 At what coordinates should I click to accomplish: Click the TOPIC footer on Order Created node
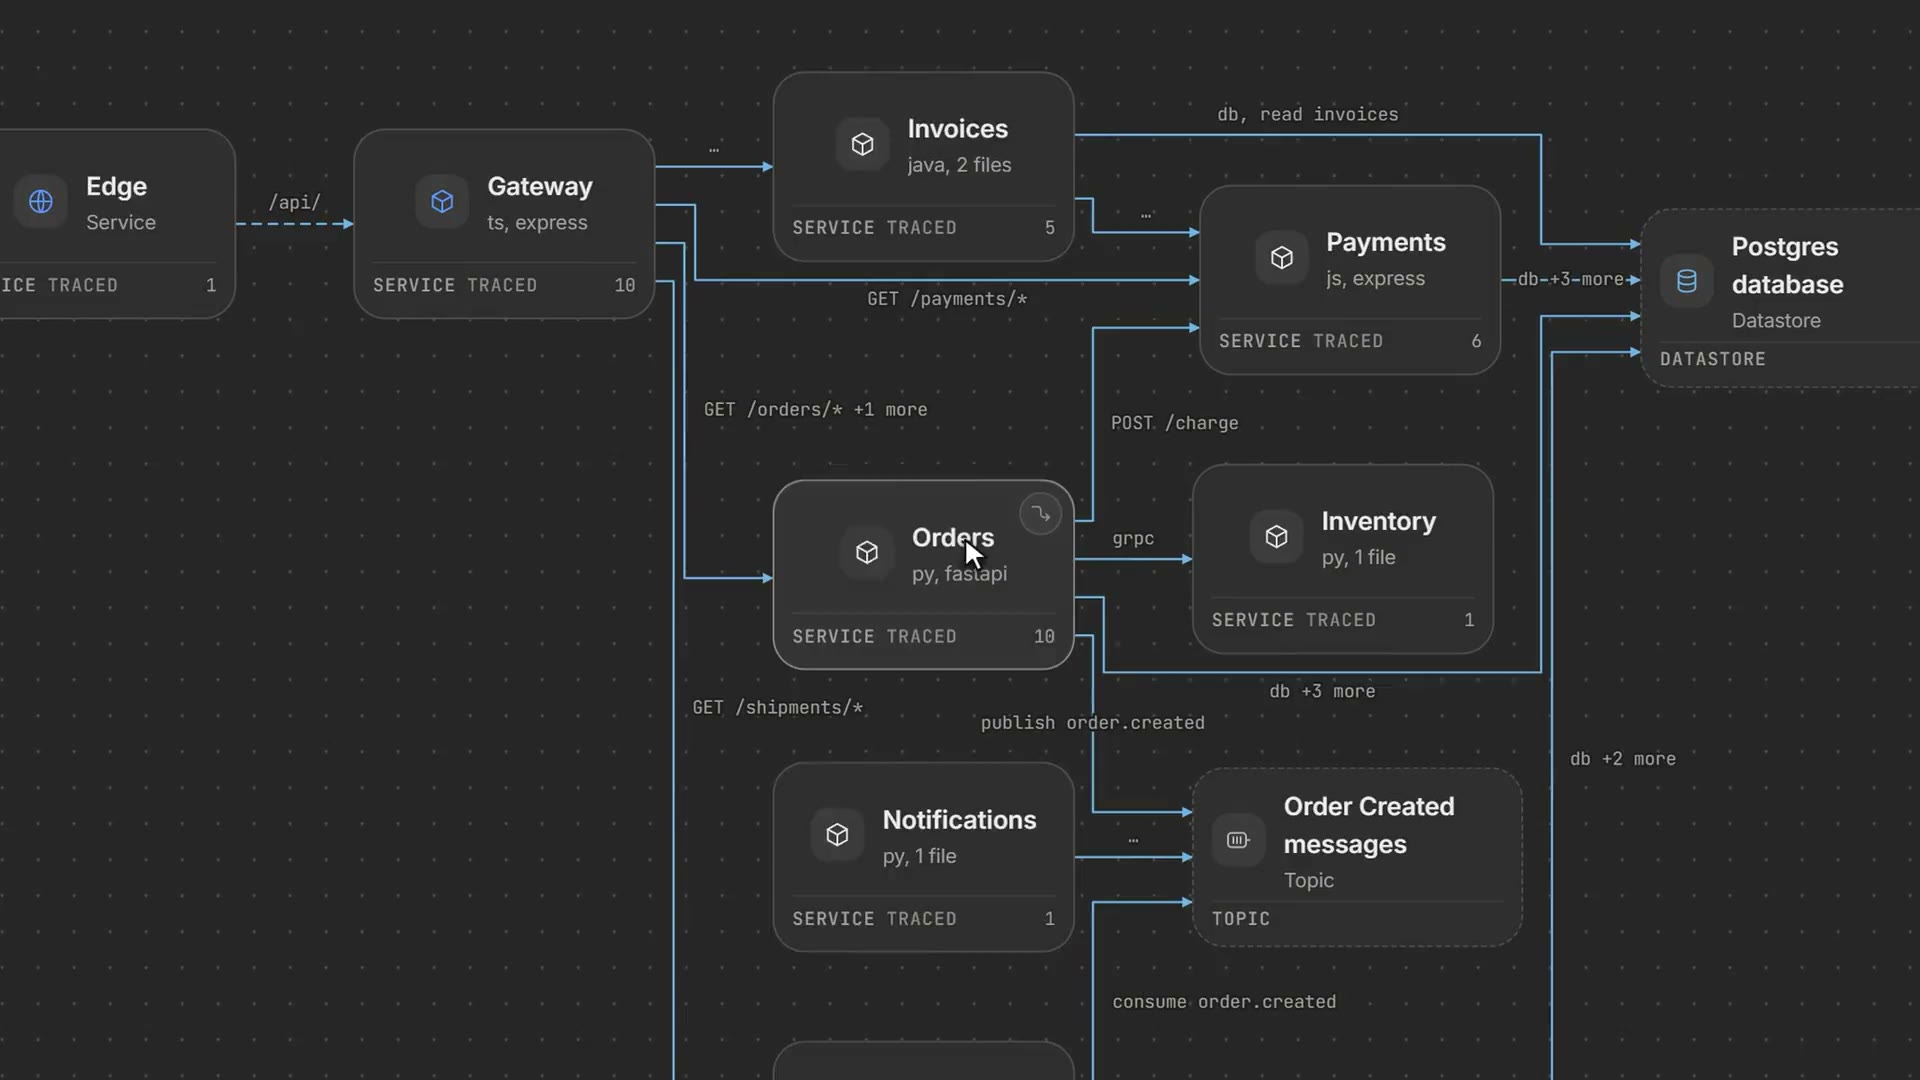1240,919
